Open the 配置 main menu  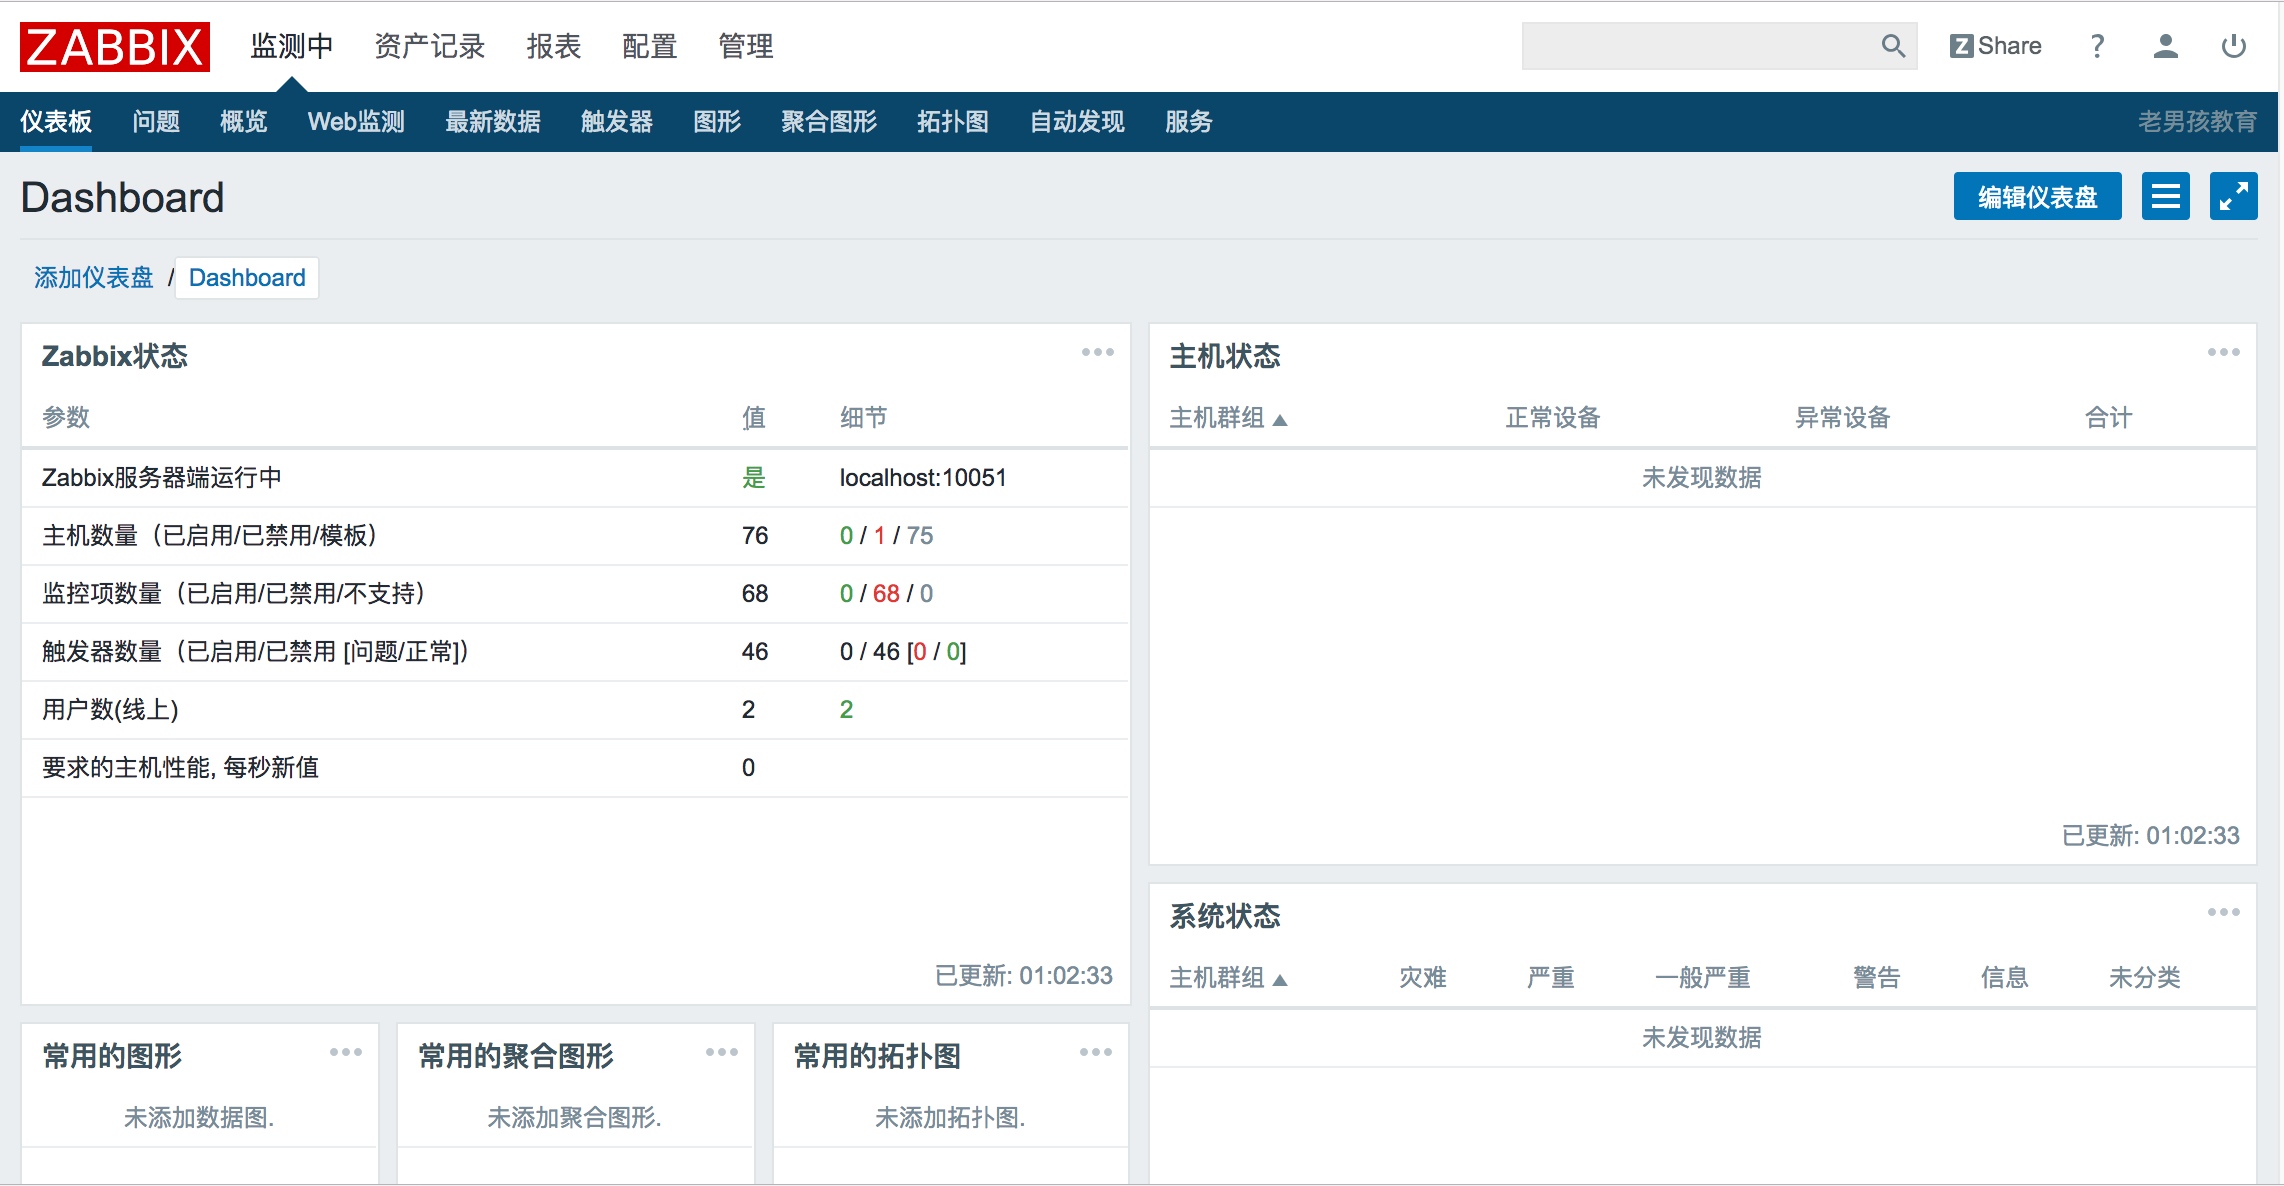[x=649, y=46]
